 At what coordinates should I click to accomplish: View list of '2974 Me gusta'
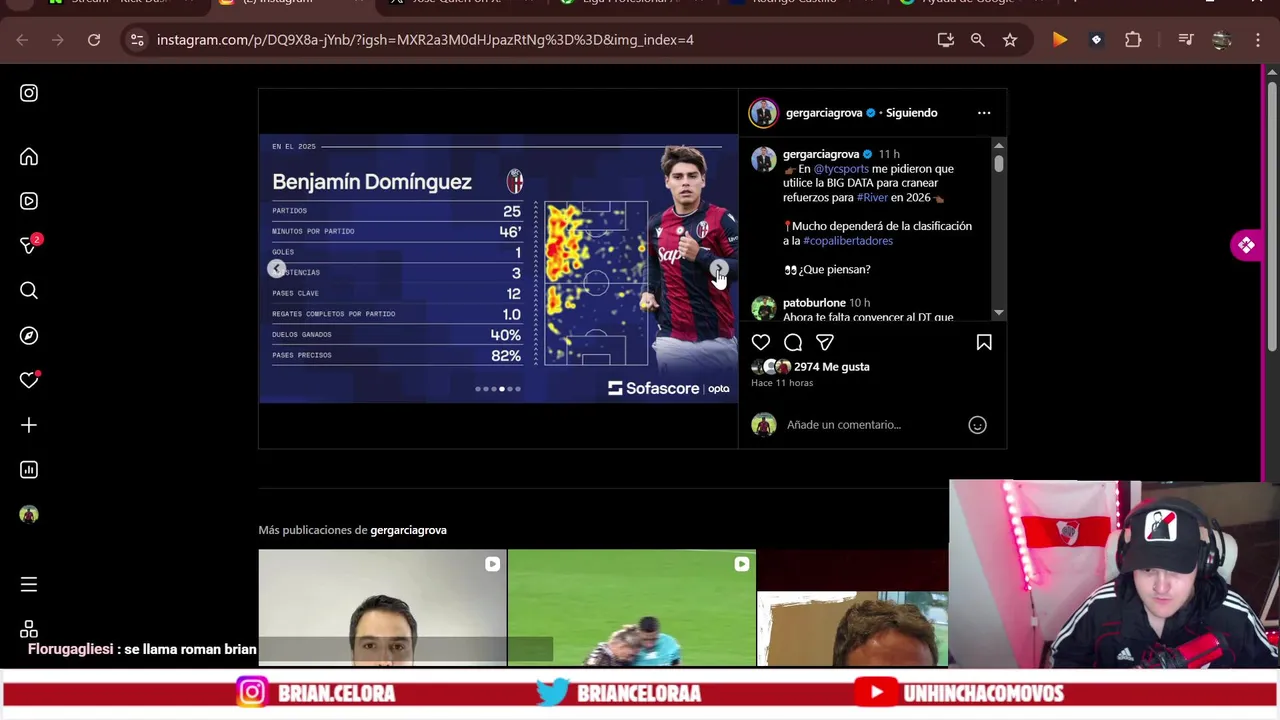click(x=831, y=367)
